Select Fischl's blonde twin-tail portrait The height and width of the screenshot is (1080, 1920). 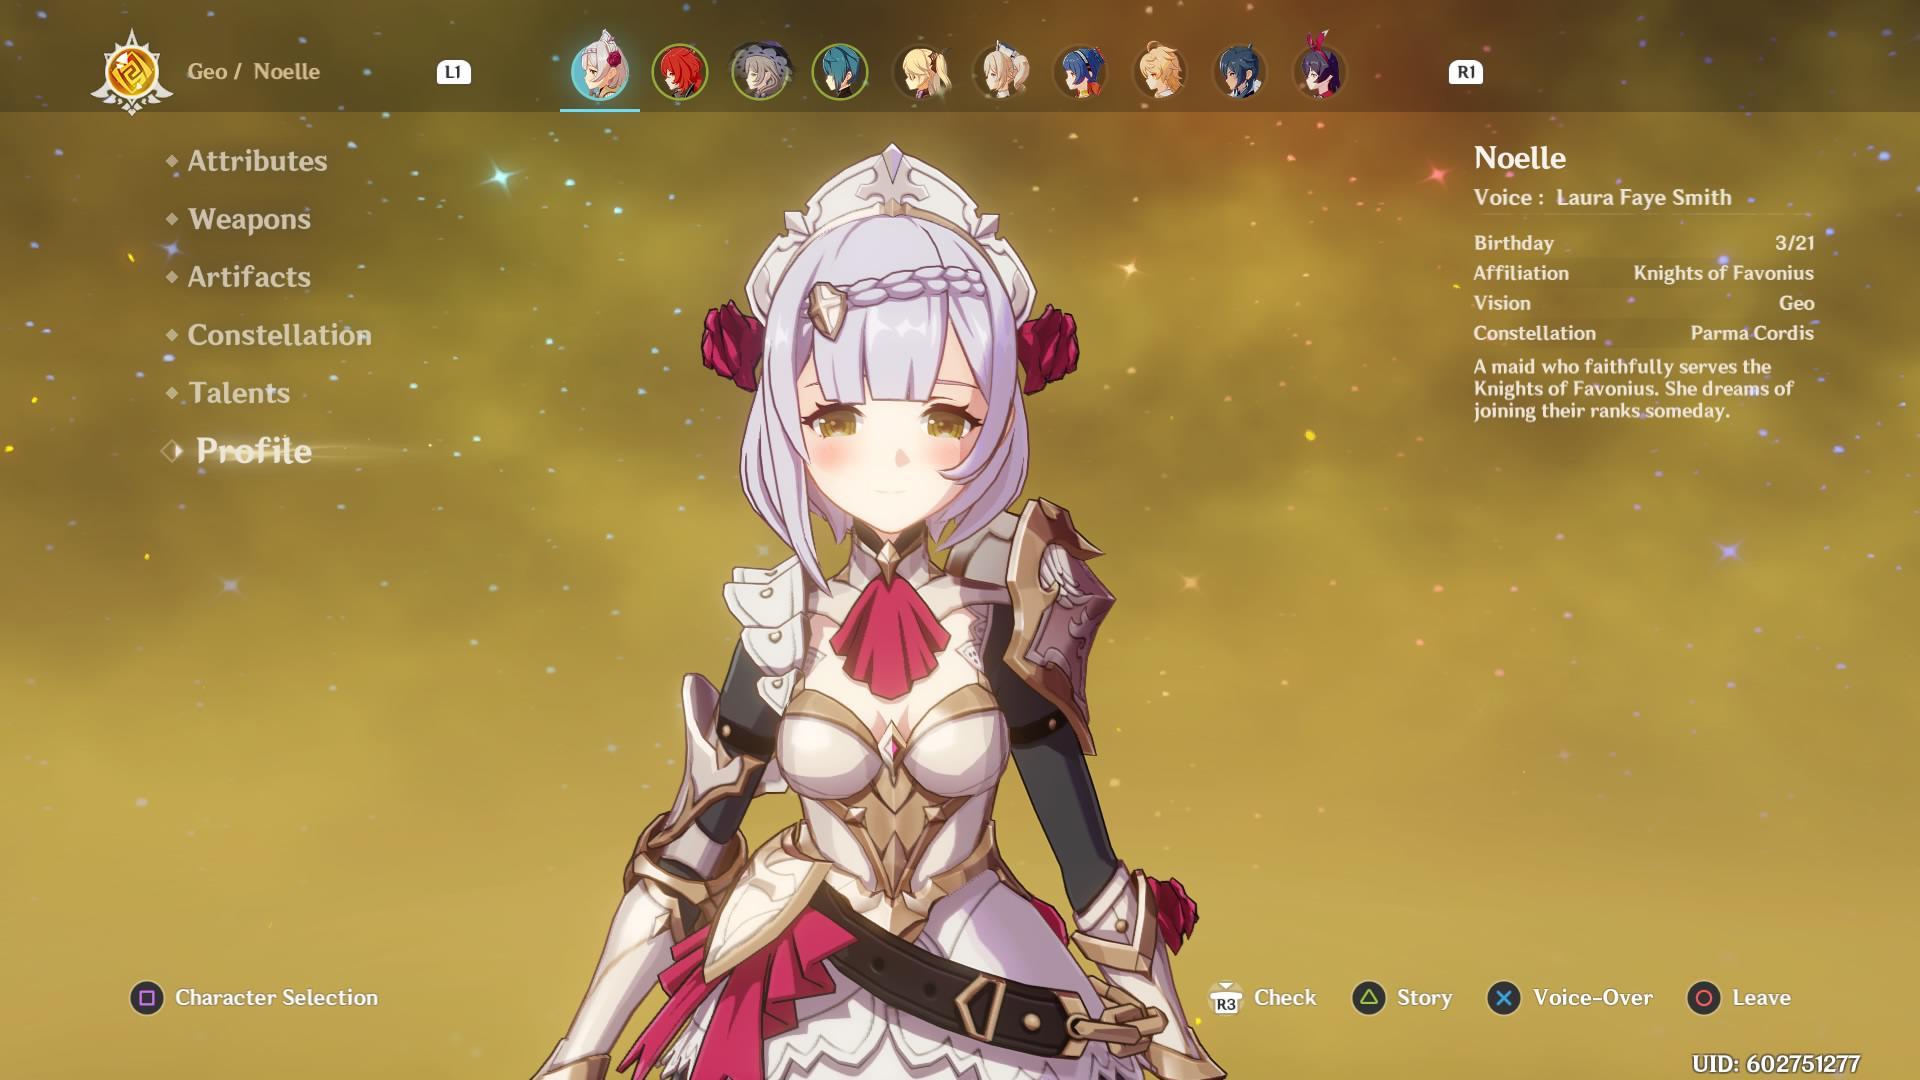point(920,72)
